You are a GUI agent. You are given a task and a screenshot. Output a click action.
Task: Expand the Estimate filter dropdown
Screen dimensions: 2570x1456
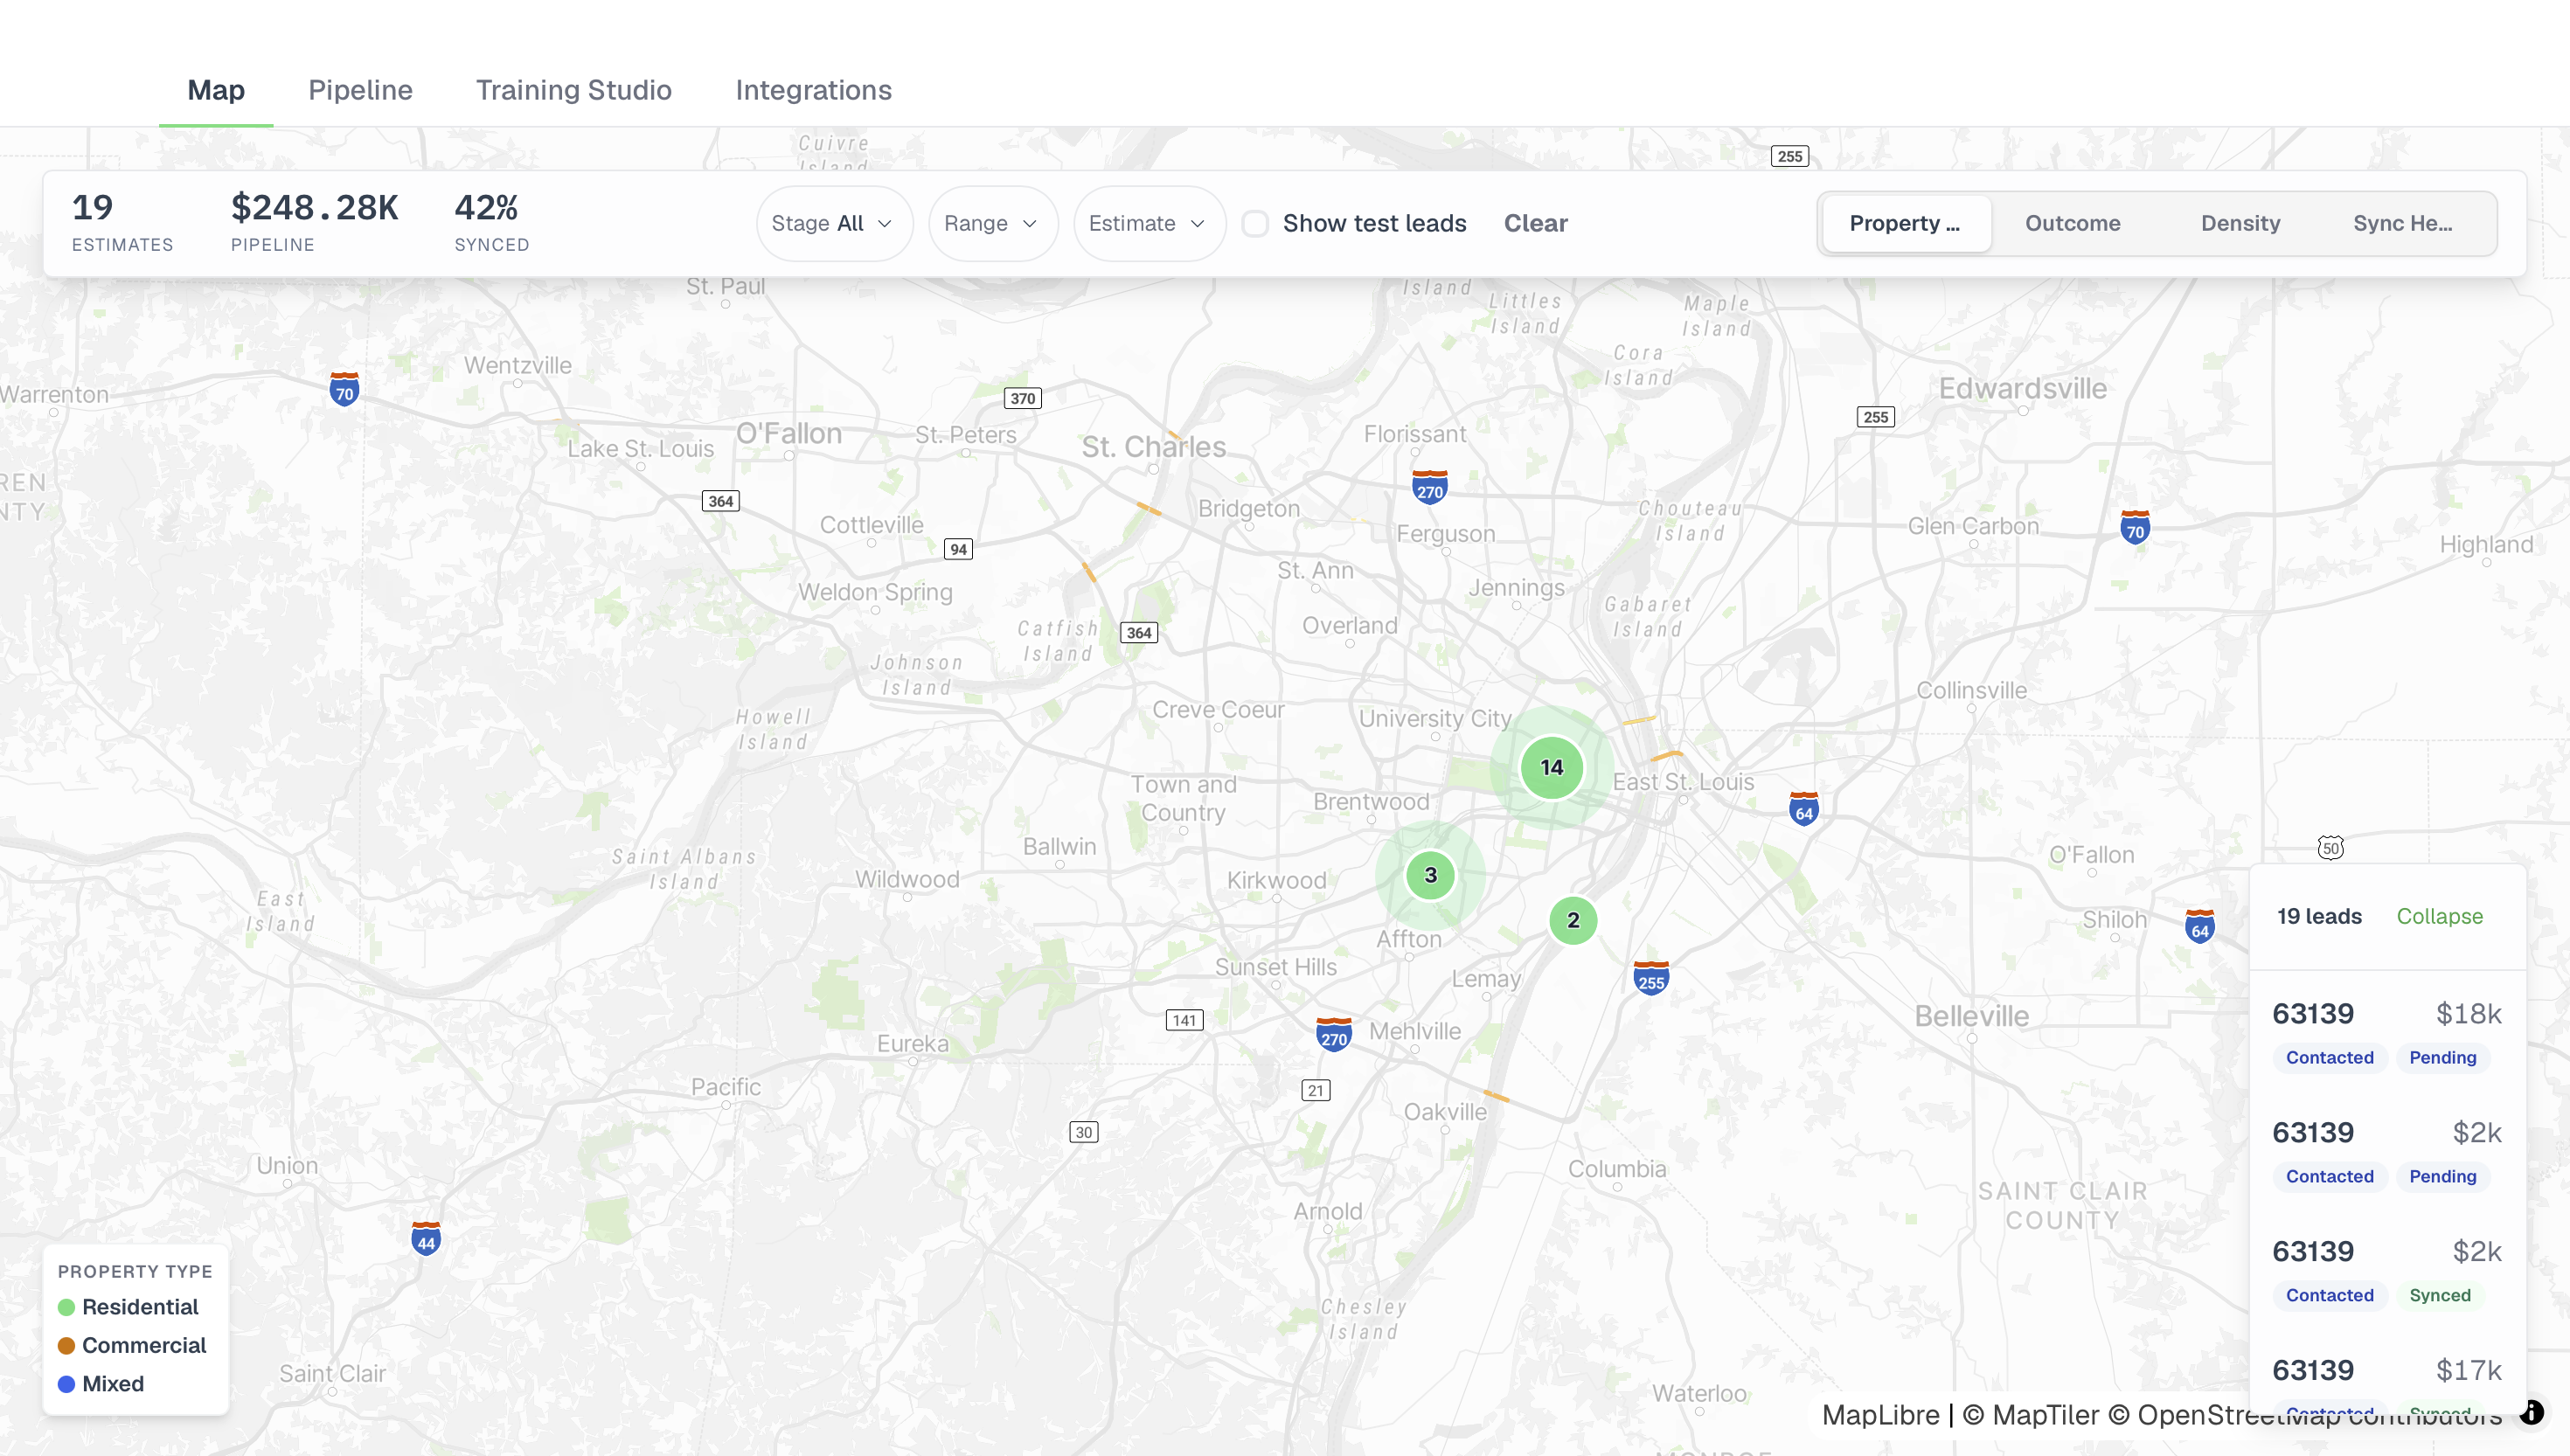(x=1149, y=223)
